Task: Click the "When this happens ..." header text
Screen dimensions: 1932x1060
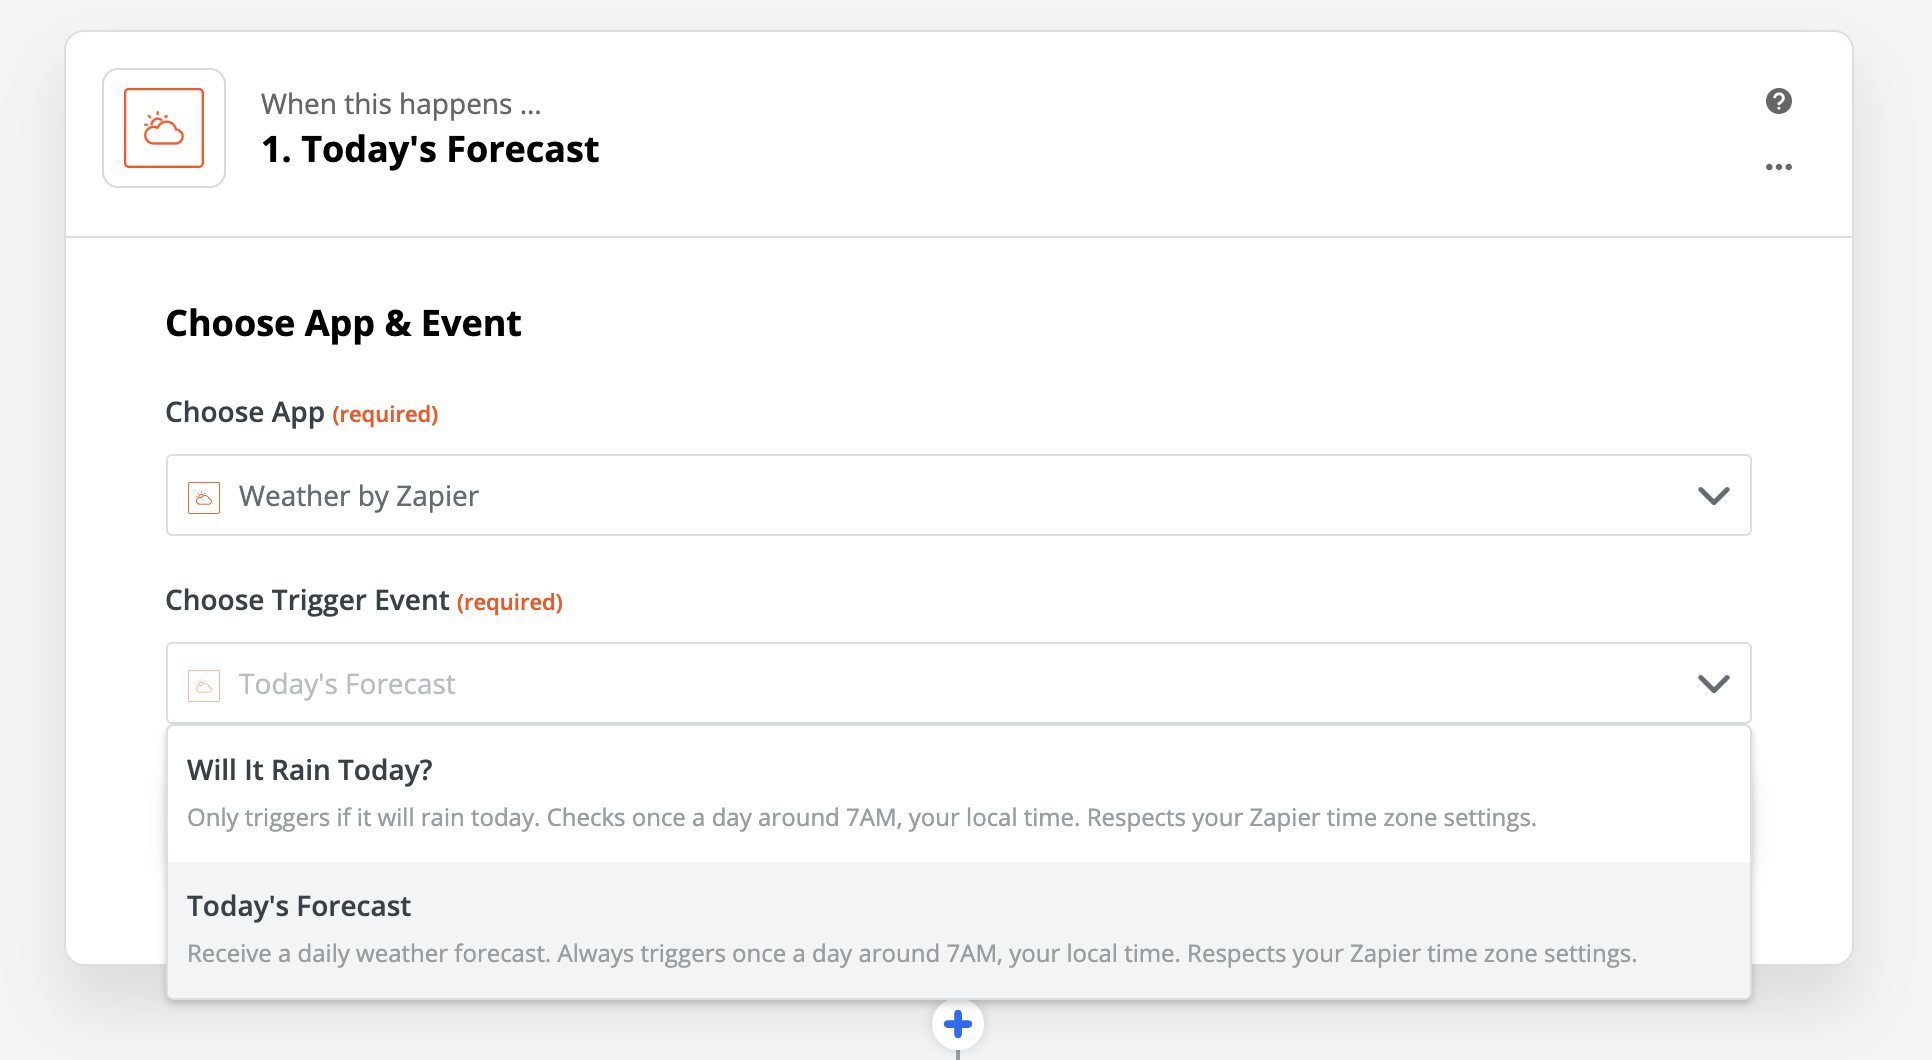Action: (400, 104)
